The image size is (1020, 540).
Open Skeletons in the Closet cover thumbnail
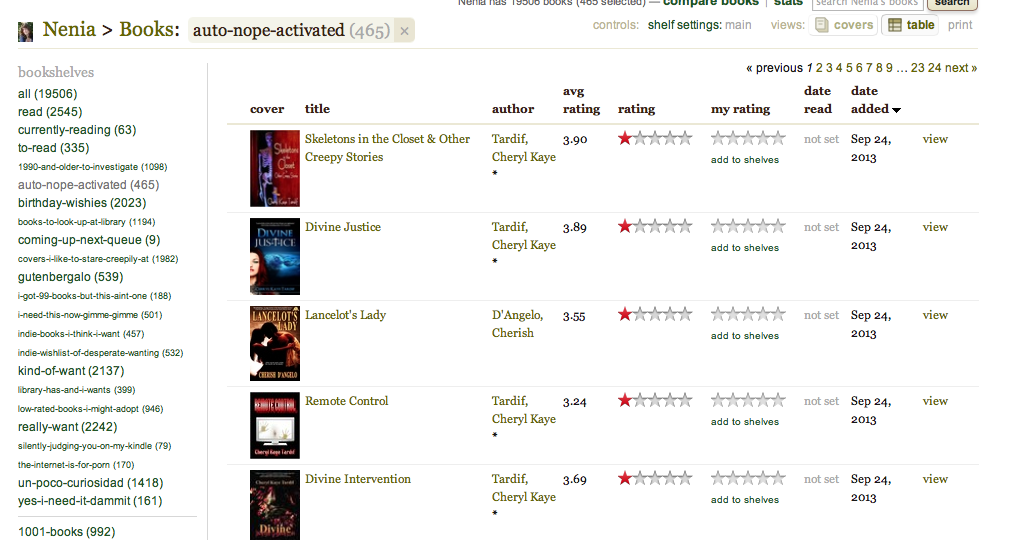(274, 168)
